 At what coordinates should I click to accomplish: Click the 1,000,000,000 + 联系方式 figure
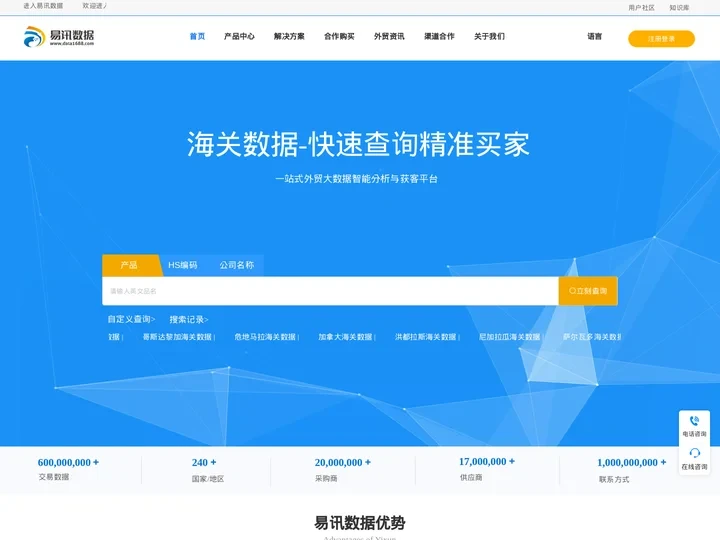631,470
